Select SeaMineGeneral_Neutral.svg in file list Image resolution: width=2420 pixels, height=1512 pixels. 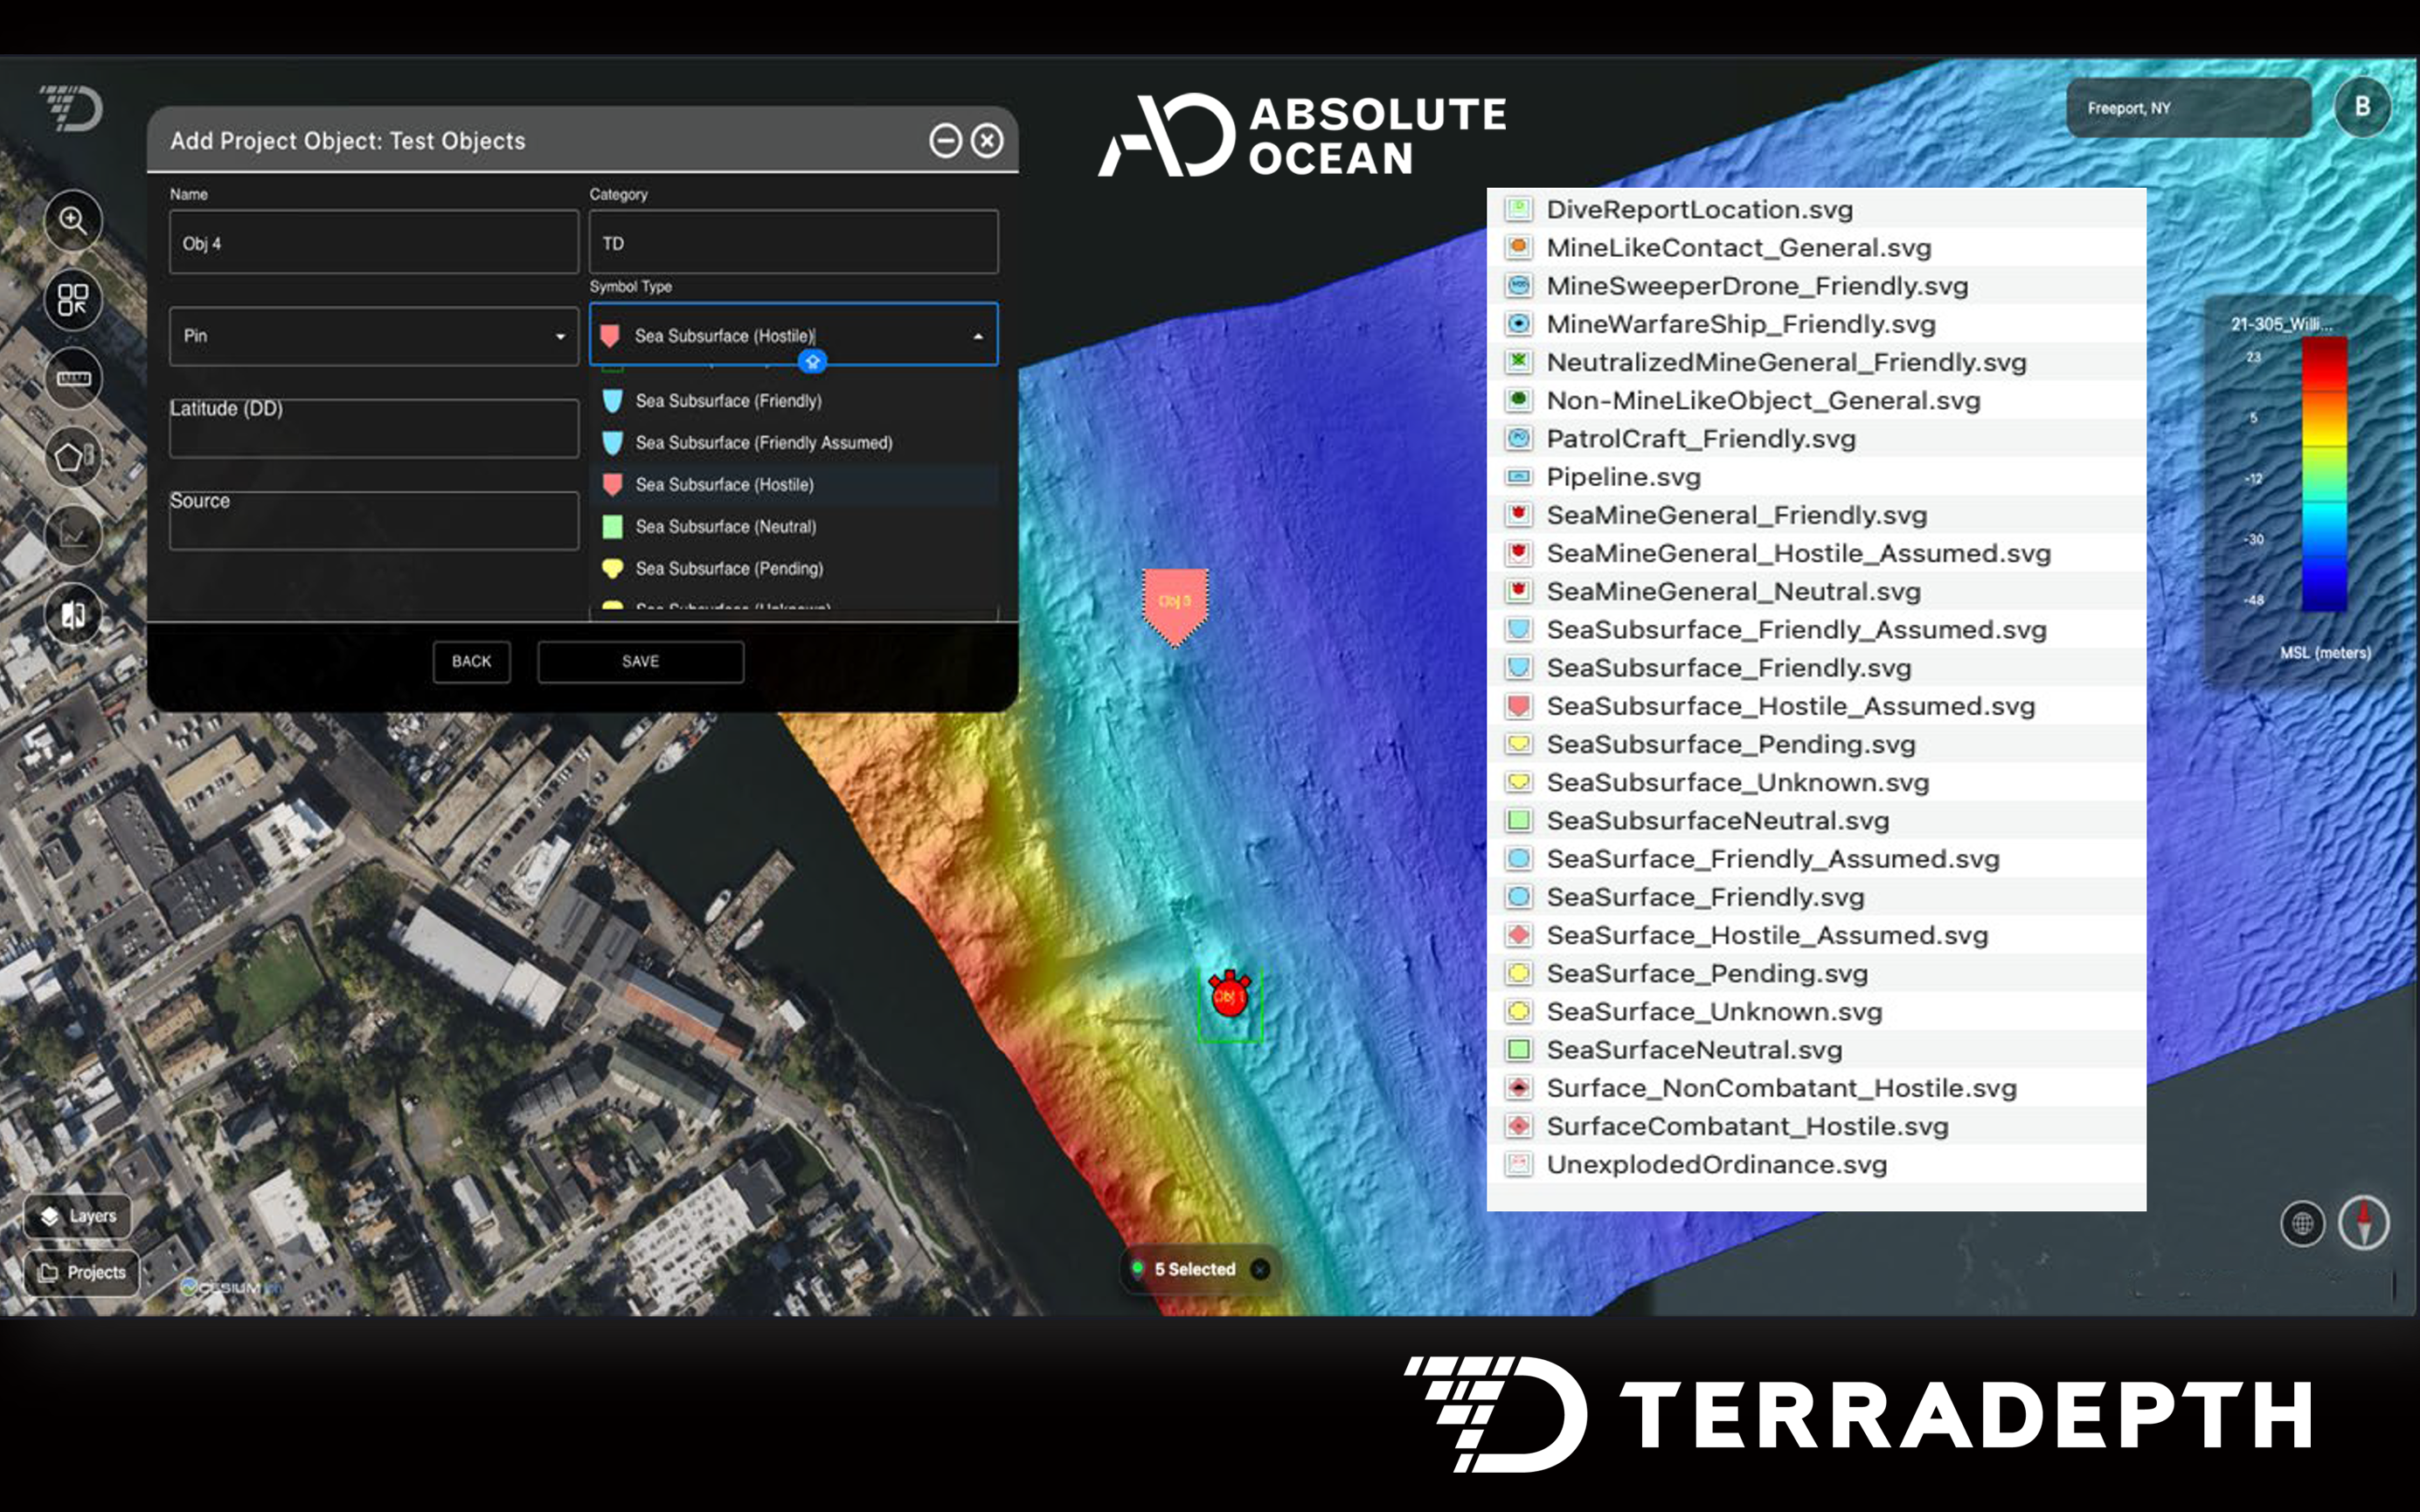[x=1817, y=592]
